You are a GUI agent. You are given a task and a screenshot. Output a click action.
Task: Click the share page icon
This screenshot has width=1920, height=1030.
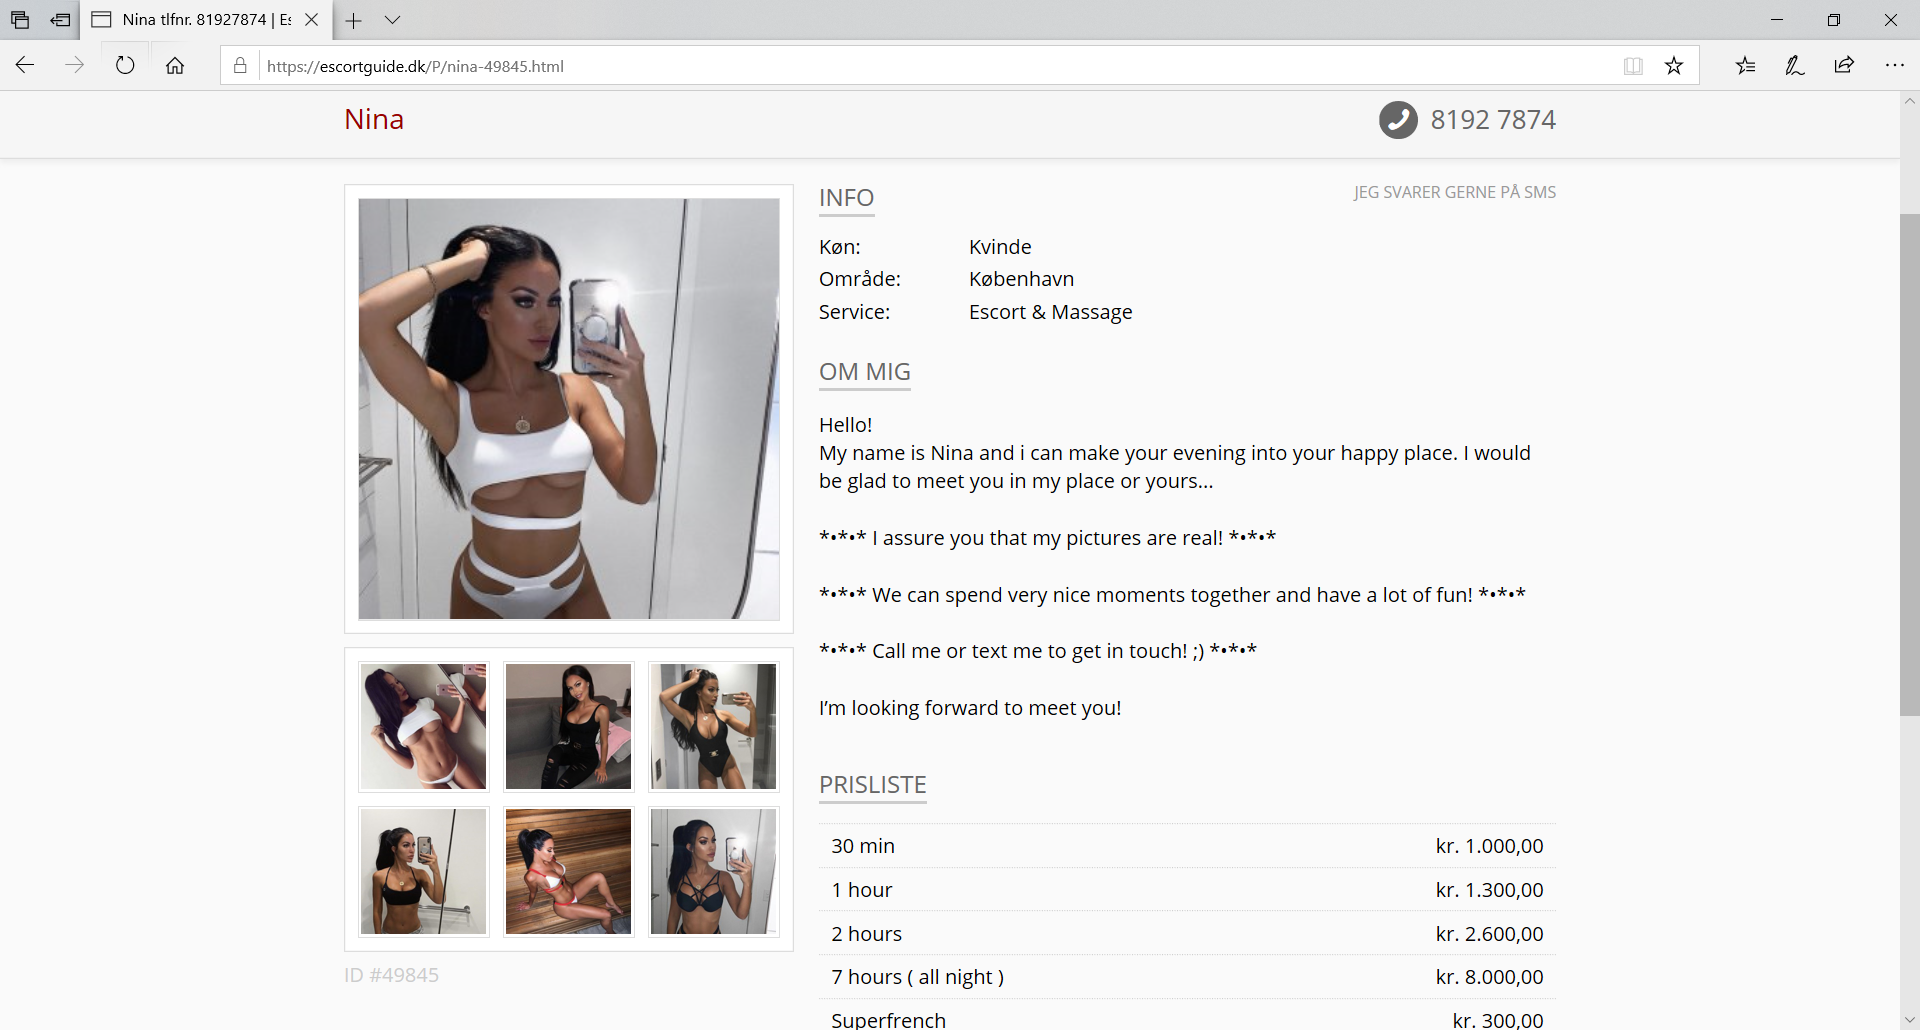click(x=1844, y=66)
